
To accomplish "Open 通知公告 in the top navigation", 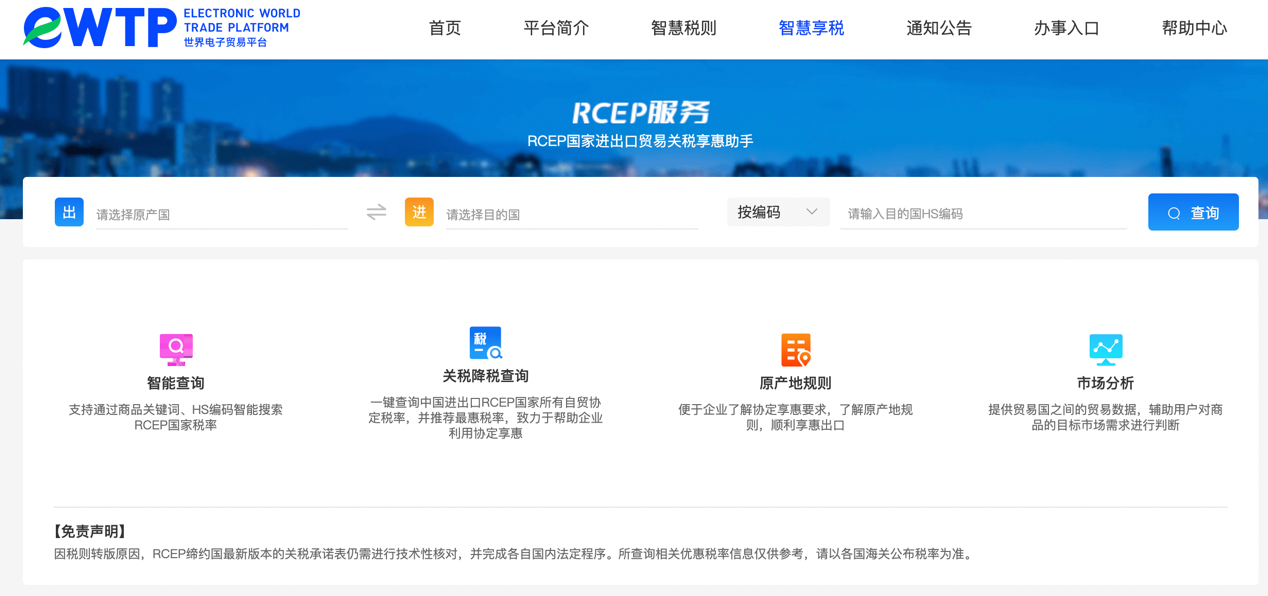I will pyautogui.click(x=938, y=28).
